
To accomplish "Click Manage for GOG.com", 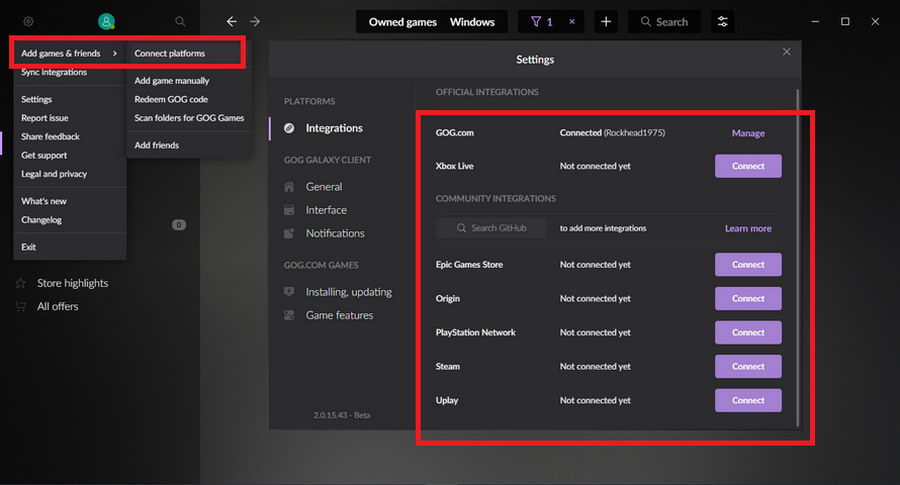I will (x=748, y=133).
